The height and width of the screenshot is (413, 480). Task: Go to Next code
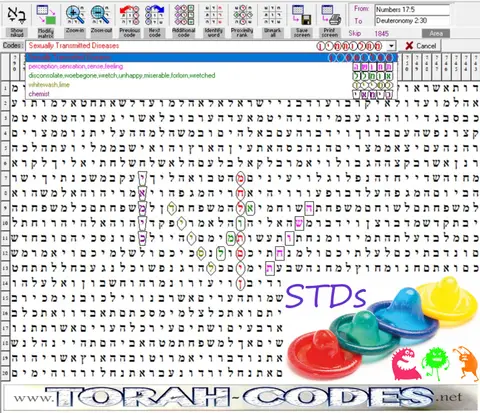155,15
